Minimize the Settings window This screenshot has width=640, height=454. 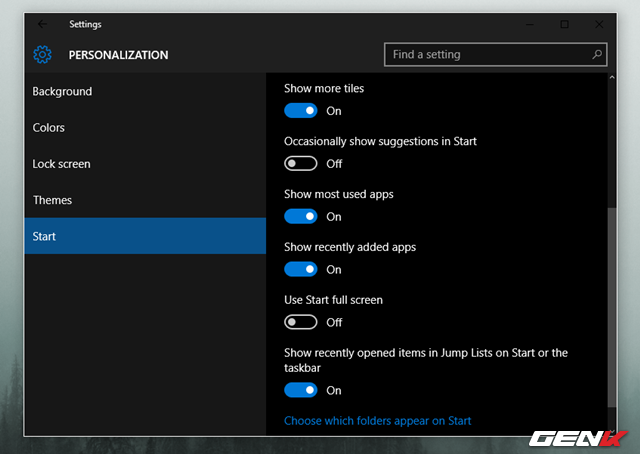(530, 24)
